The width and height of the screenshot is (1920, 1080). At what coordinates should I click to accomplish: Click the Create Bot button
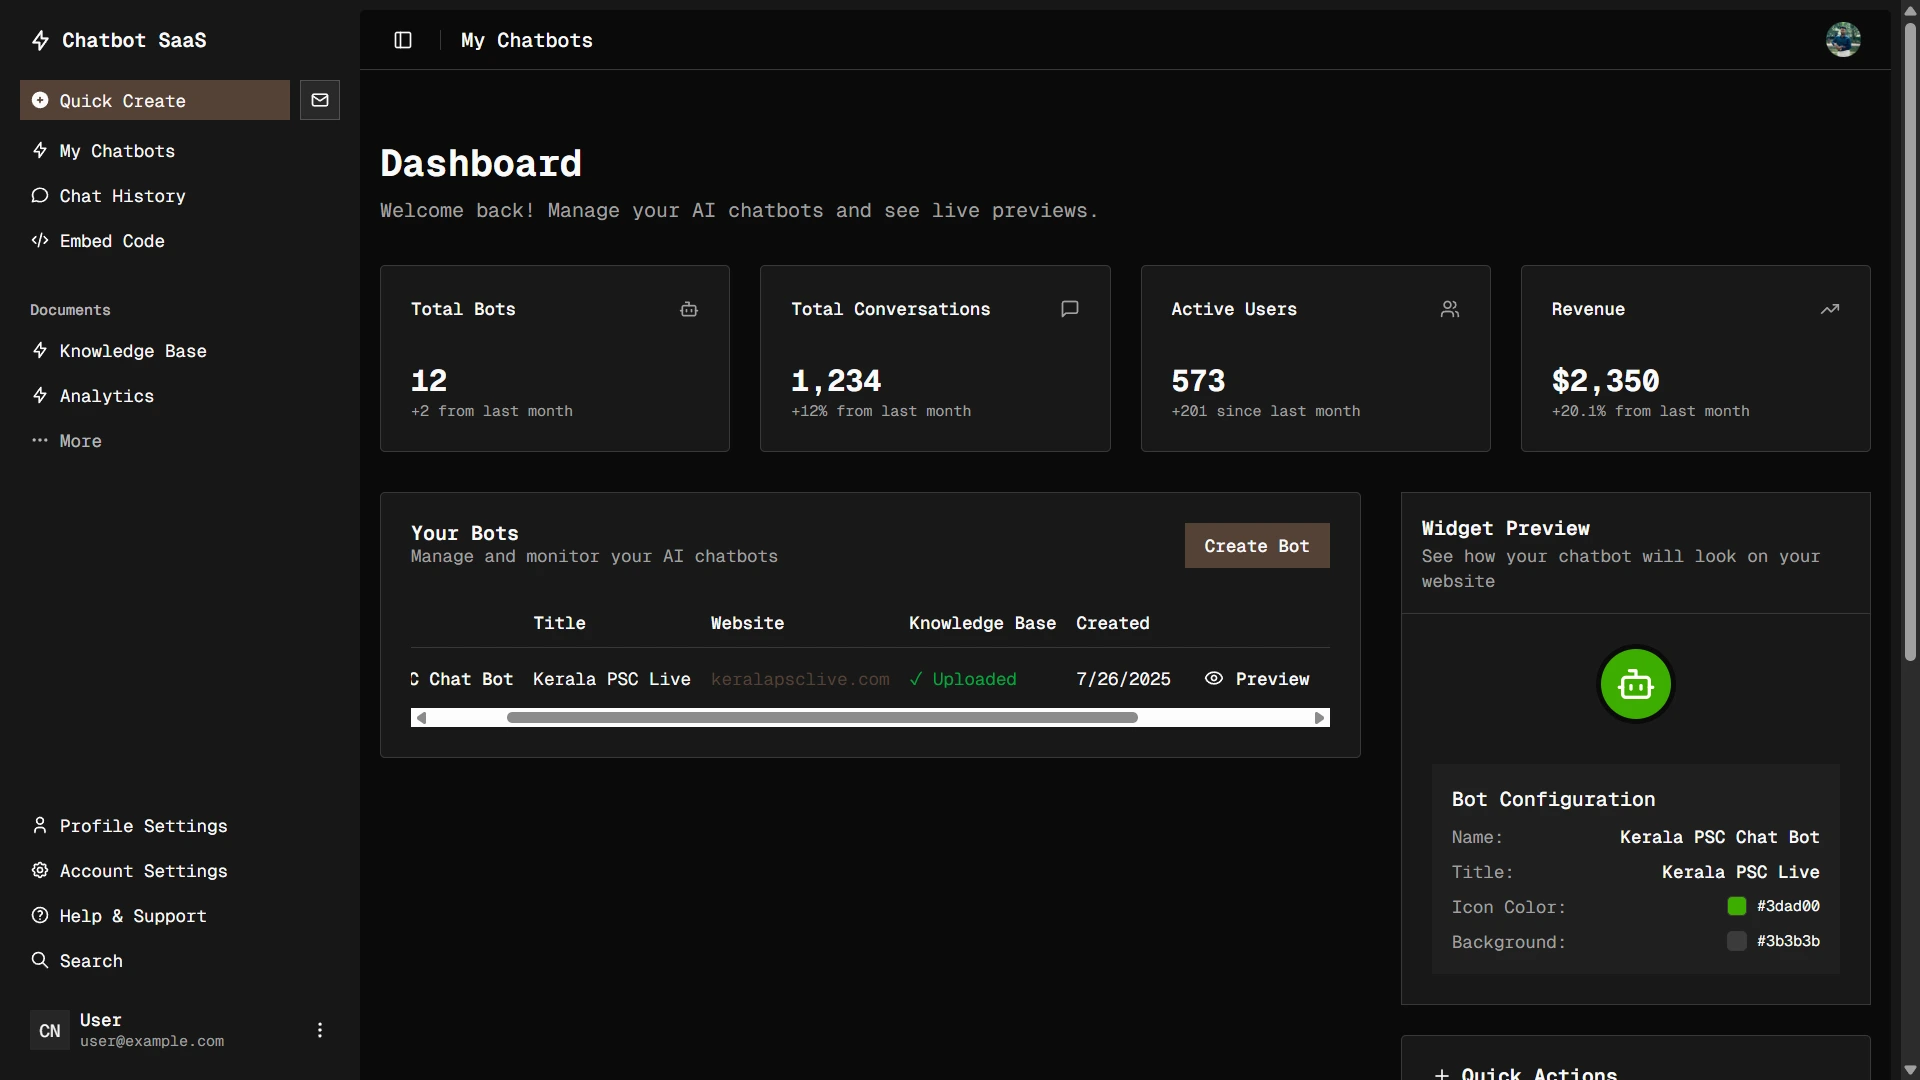pyautogui.click(x=1256, y=546)
